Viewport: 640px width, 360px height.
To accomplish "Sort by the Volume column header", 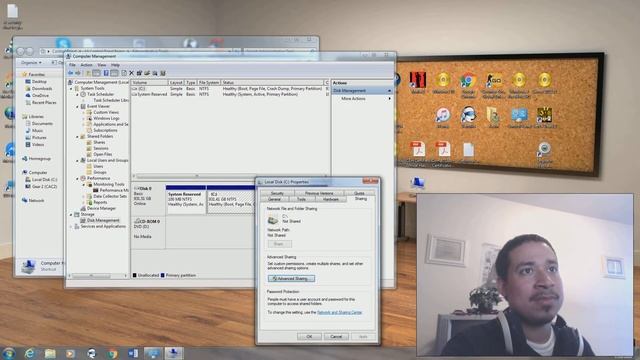I will click(x=149, y=82).
